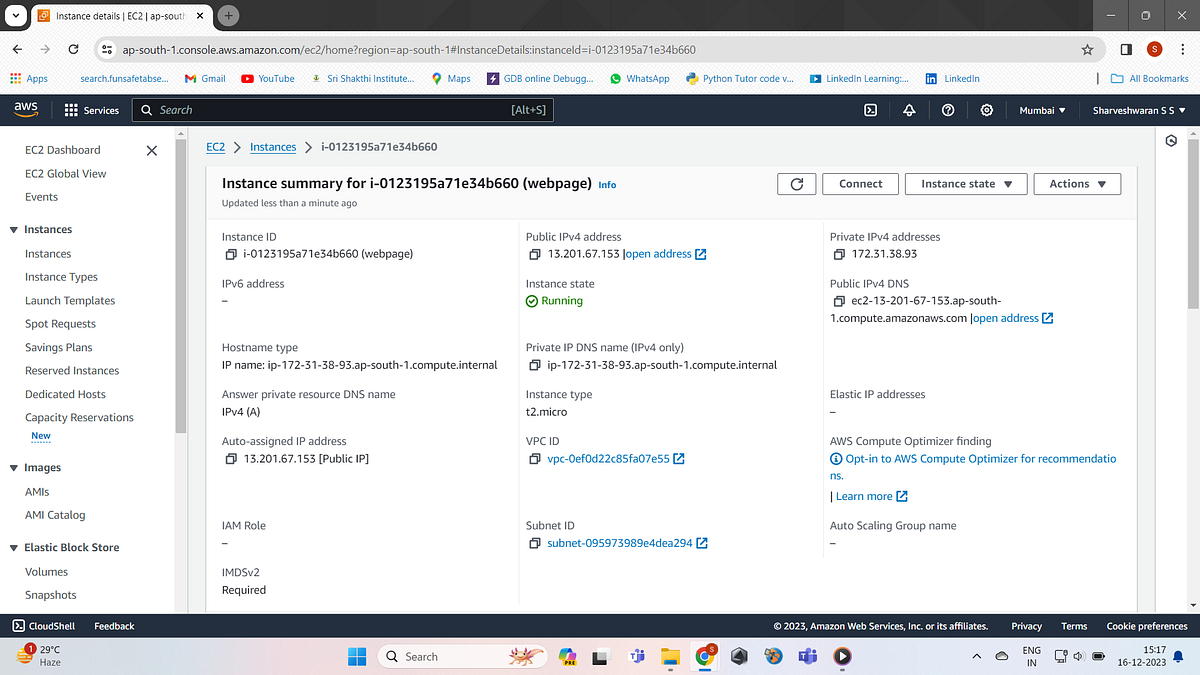Open the Instance state dropdown
The width and height of the screenshot is (1200, 675).
[965, 183]
